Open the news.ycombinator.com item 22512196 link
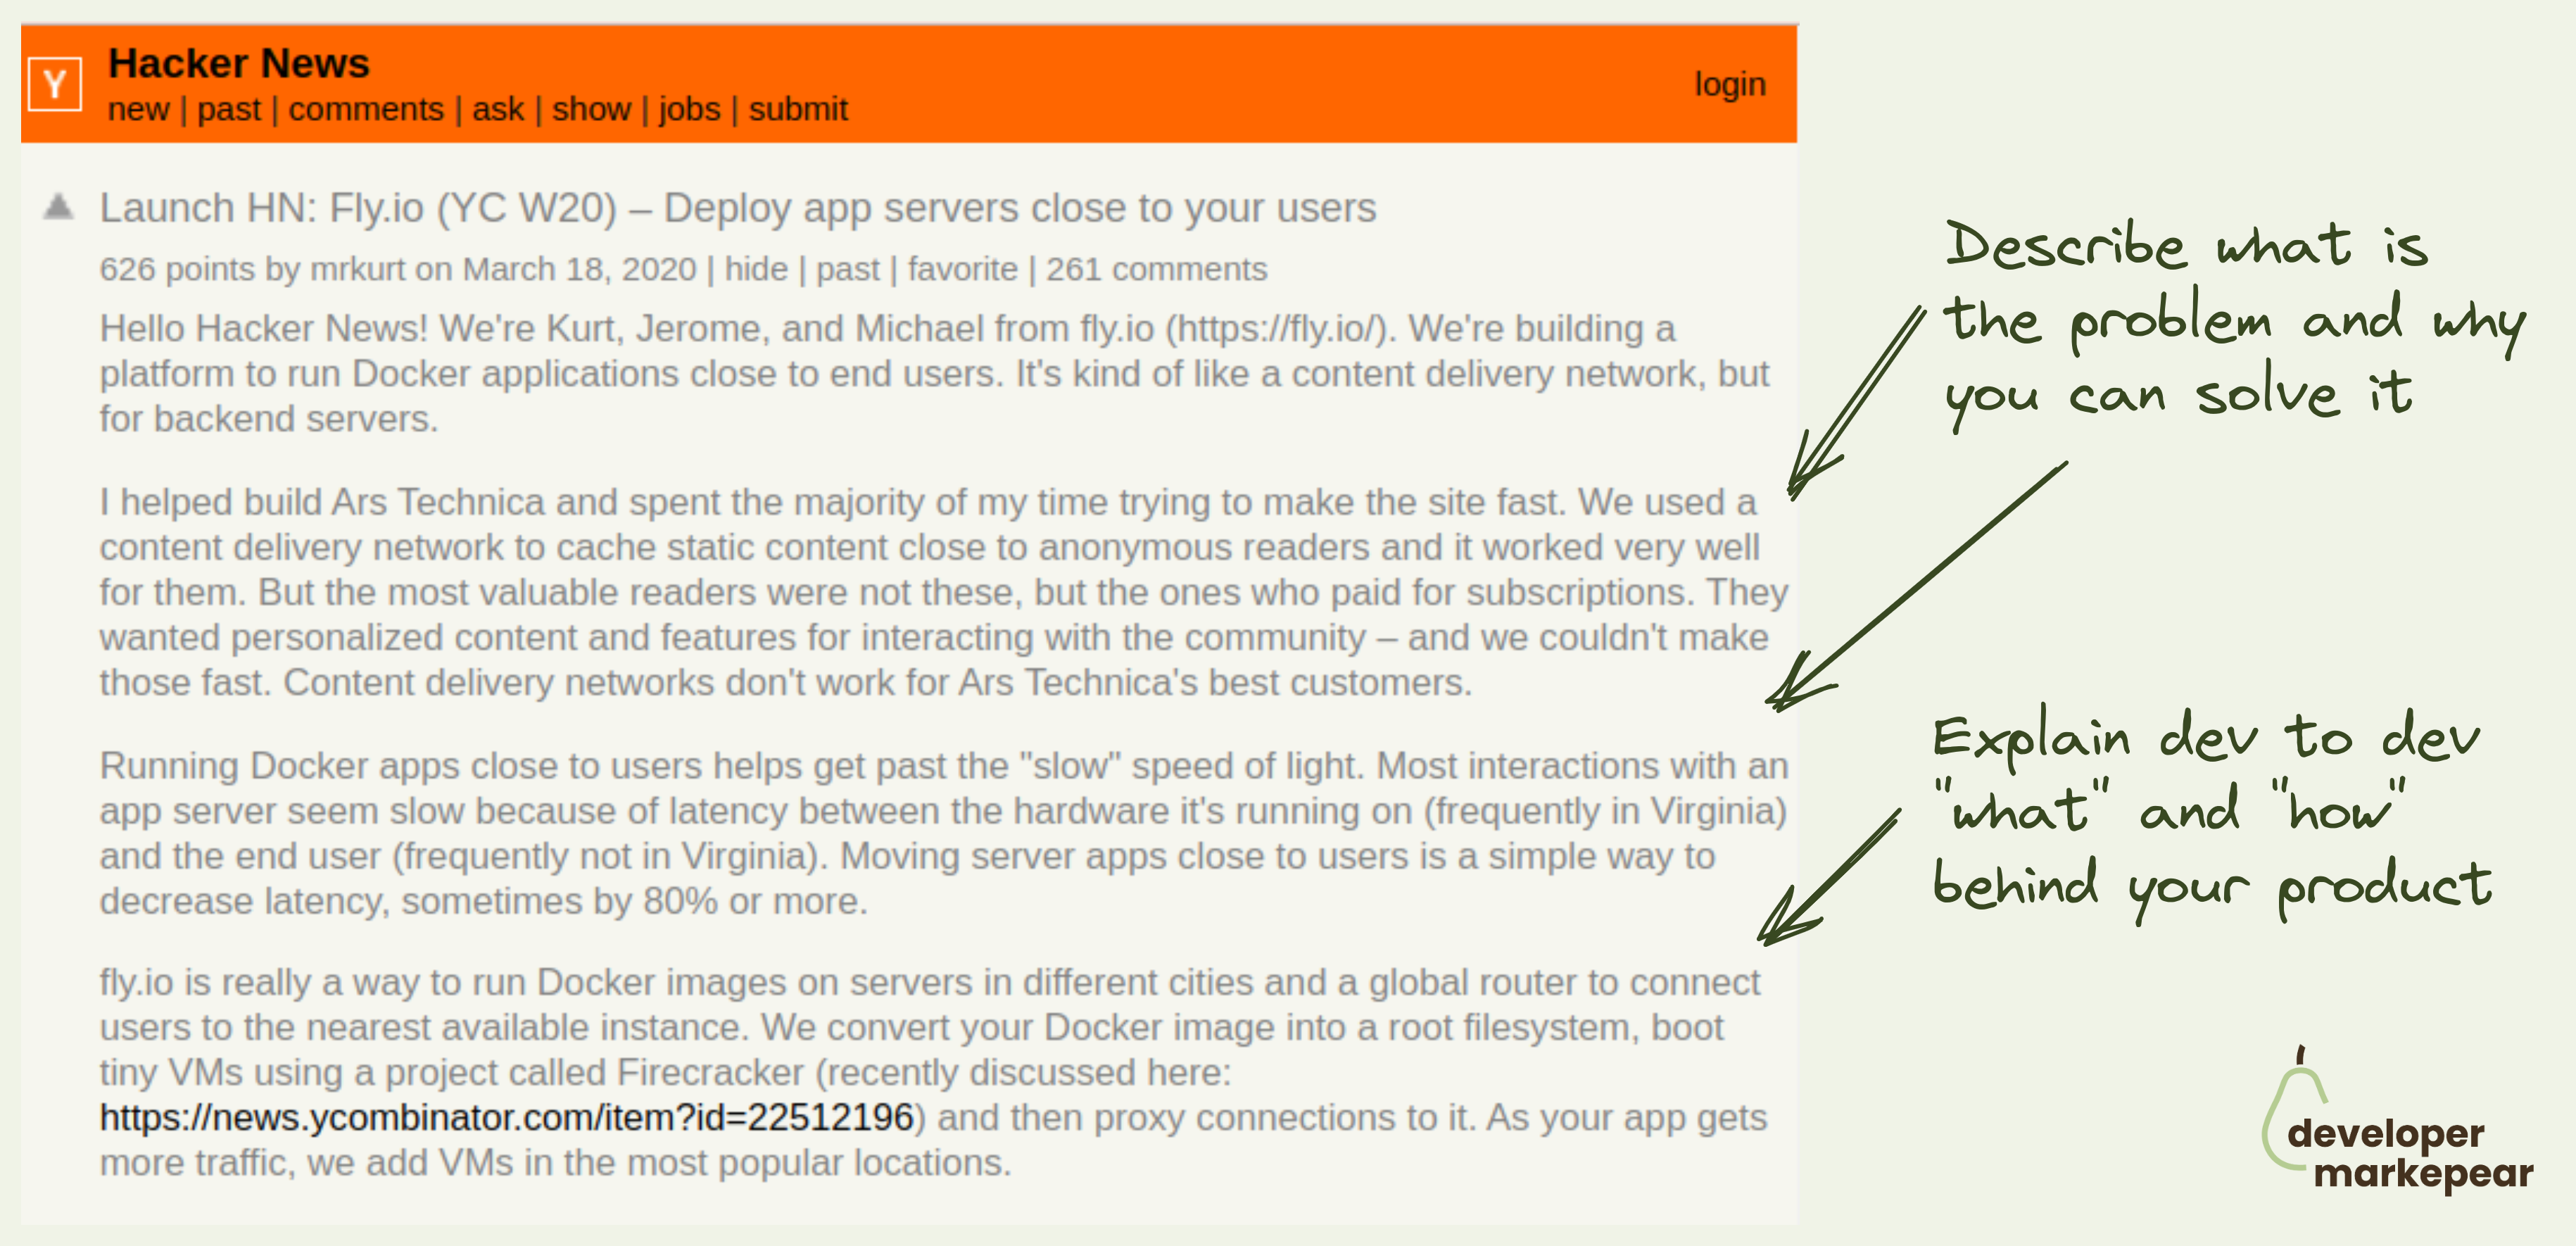 click(507, 1117)
